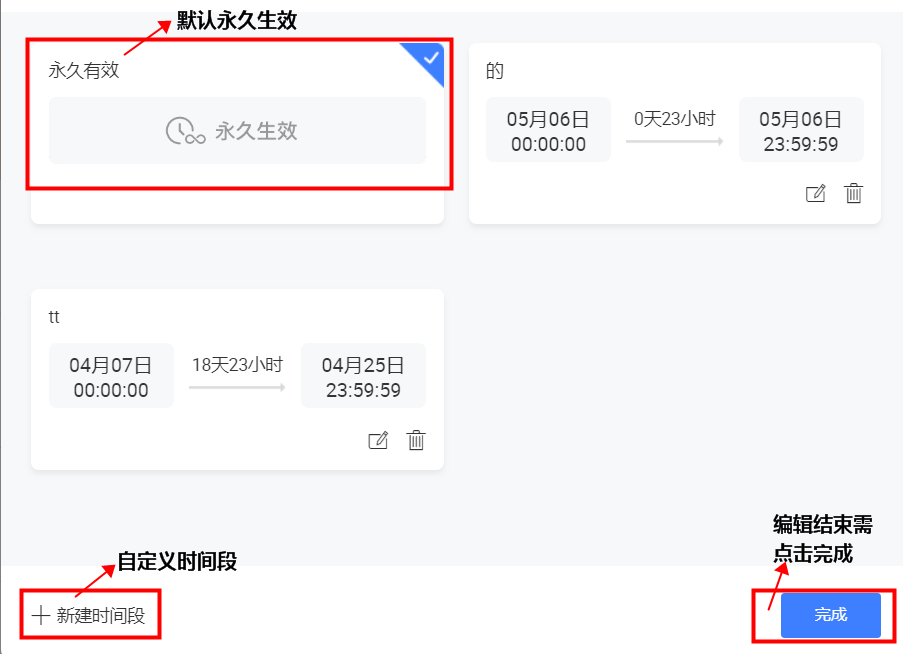This screenshot has width=903, height=654.
Task: Click the edit icon on 的 card
Action: pos(815,193)
